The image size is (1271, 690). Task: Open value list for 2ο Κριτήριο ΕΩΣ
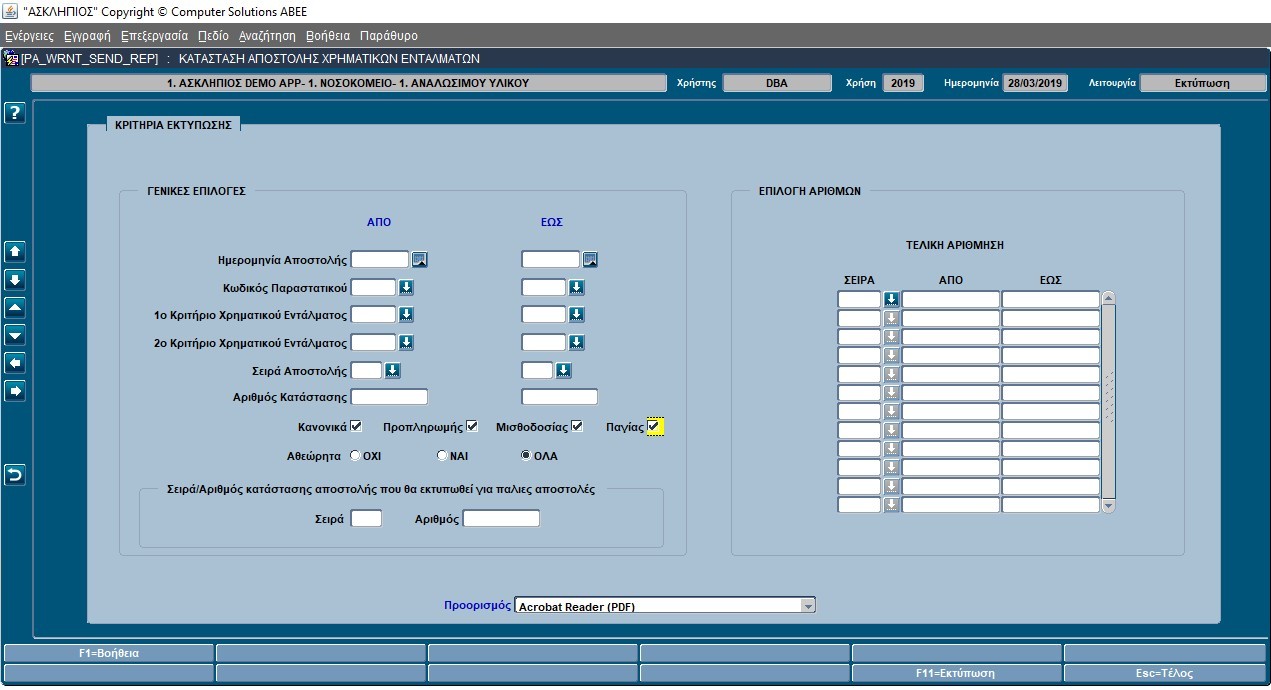577,343
